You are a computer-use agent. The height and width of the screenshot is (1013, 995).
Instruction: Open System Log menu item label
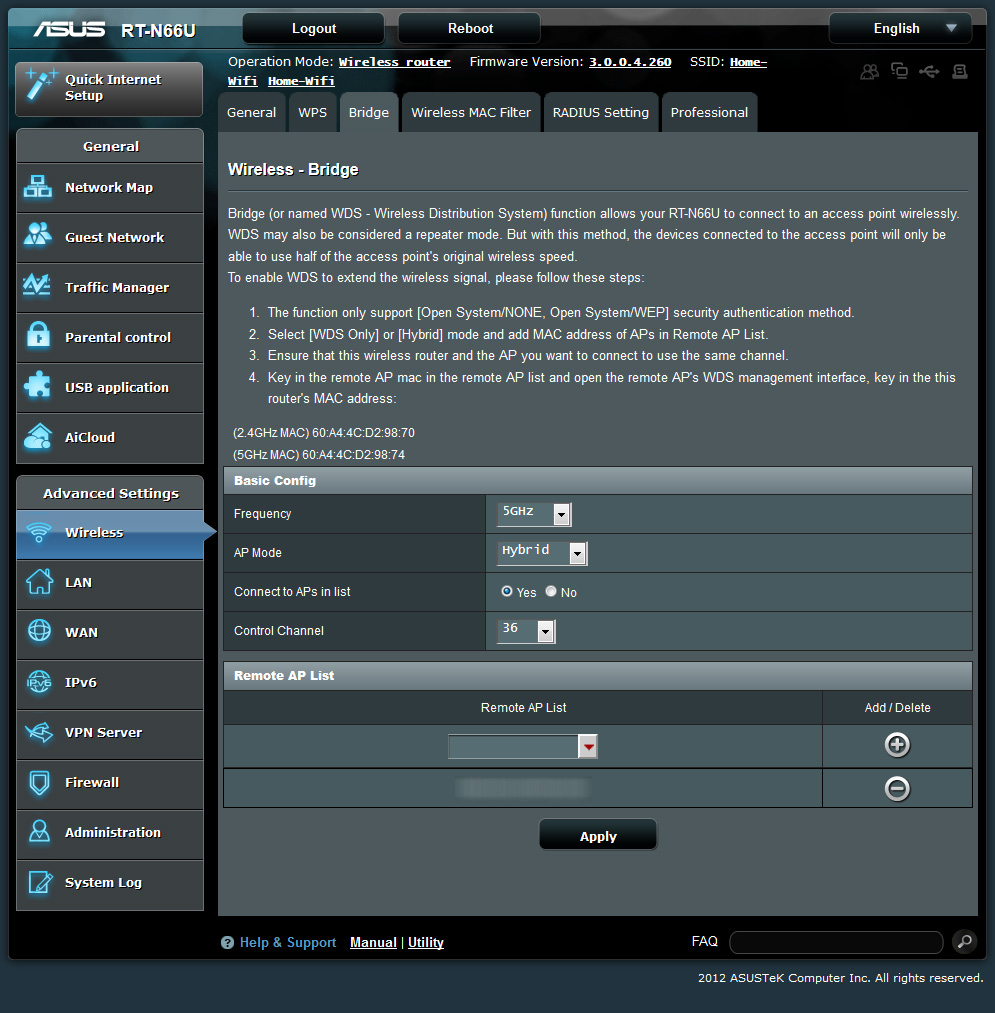point(103,882)
